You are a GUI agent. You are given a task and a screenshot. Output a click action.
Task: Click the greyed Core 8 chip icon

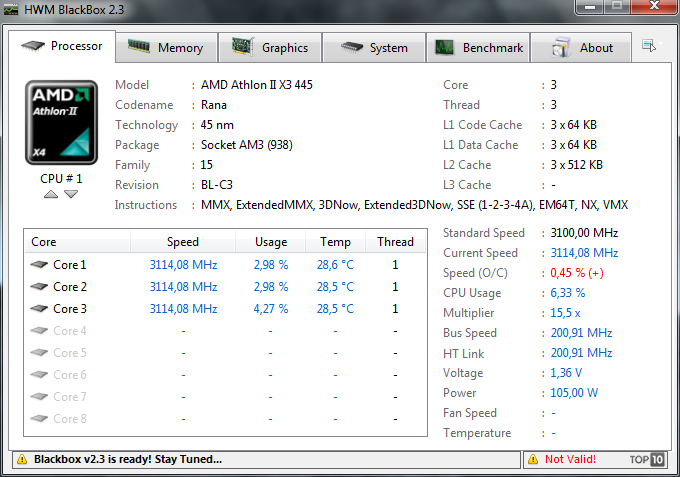coord(39,419)
